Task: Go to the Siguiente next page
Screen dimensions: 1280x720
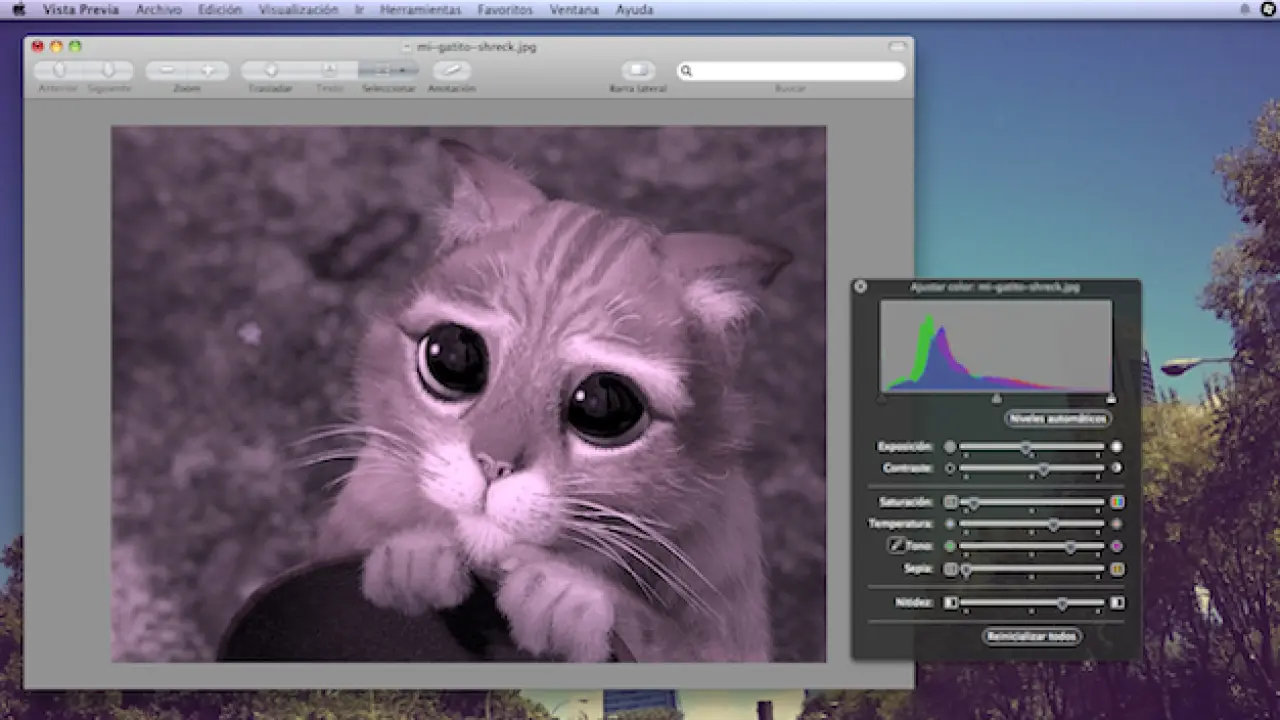Action: point(108,70)
